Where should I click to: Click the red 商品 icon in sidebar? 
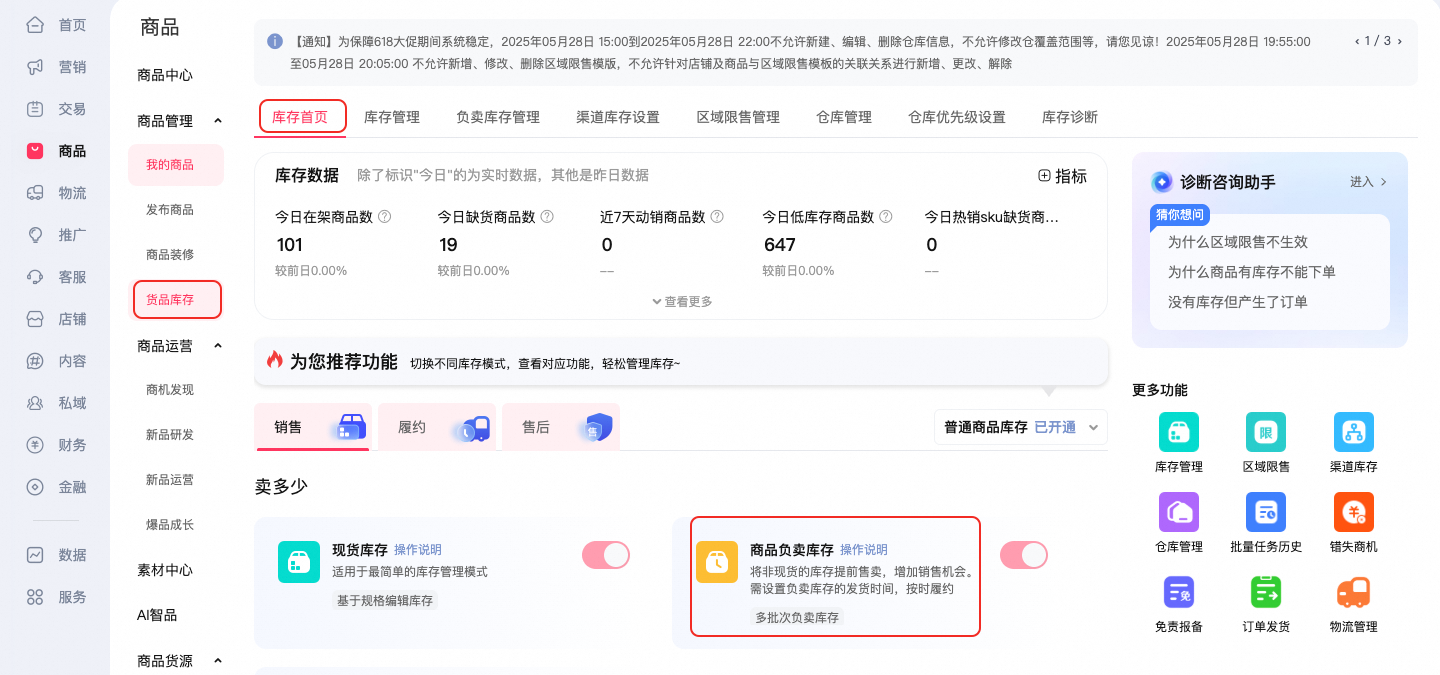pyautogui.click(x=35, y=151)
